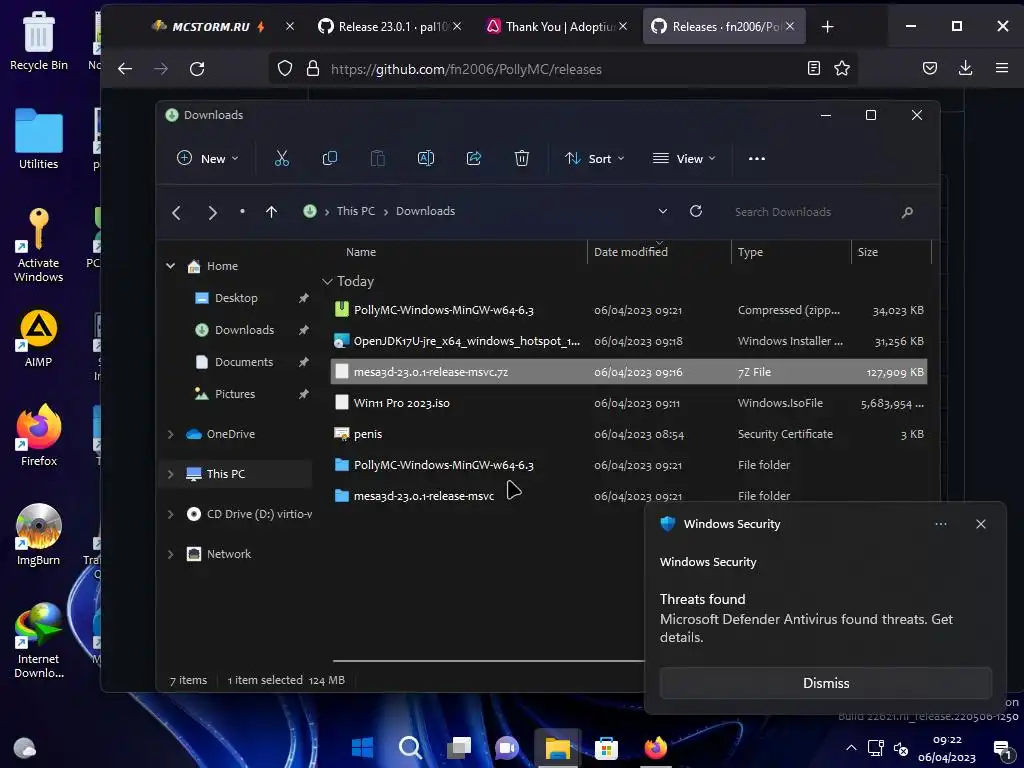The image size is (1024, 768).
Task: Dismiss the Windows Security notification
Action: pos(825,683)
